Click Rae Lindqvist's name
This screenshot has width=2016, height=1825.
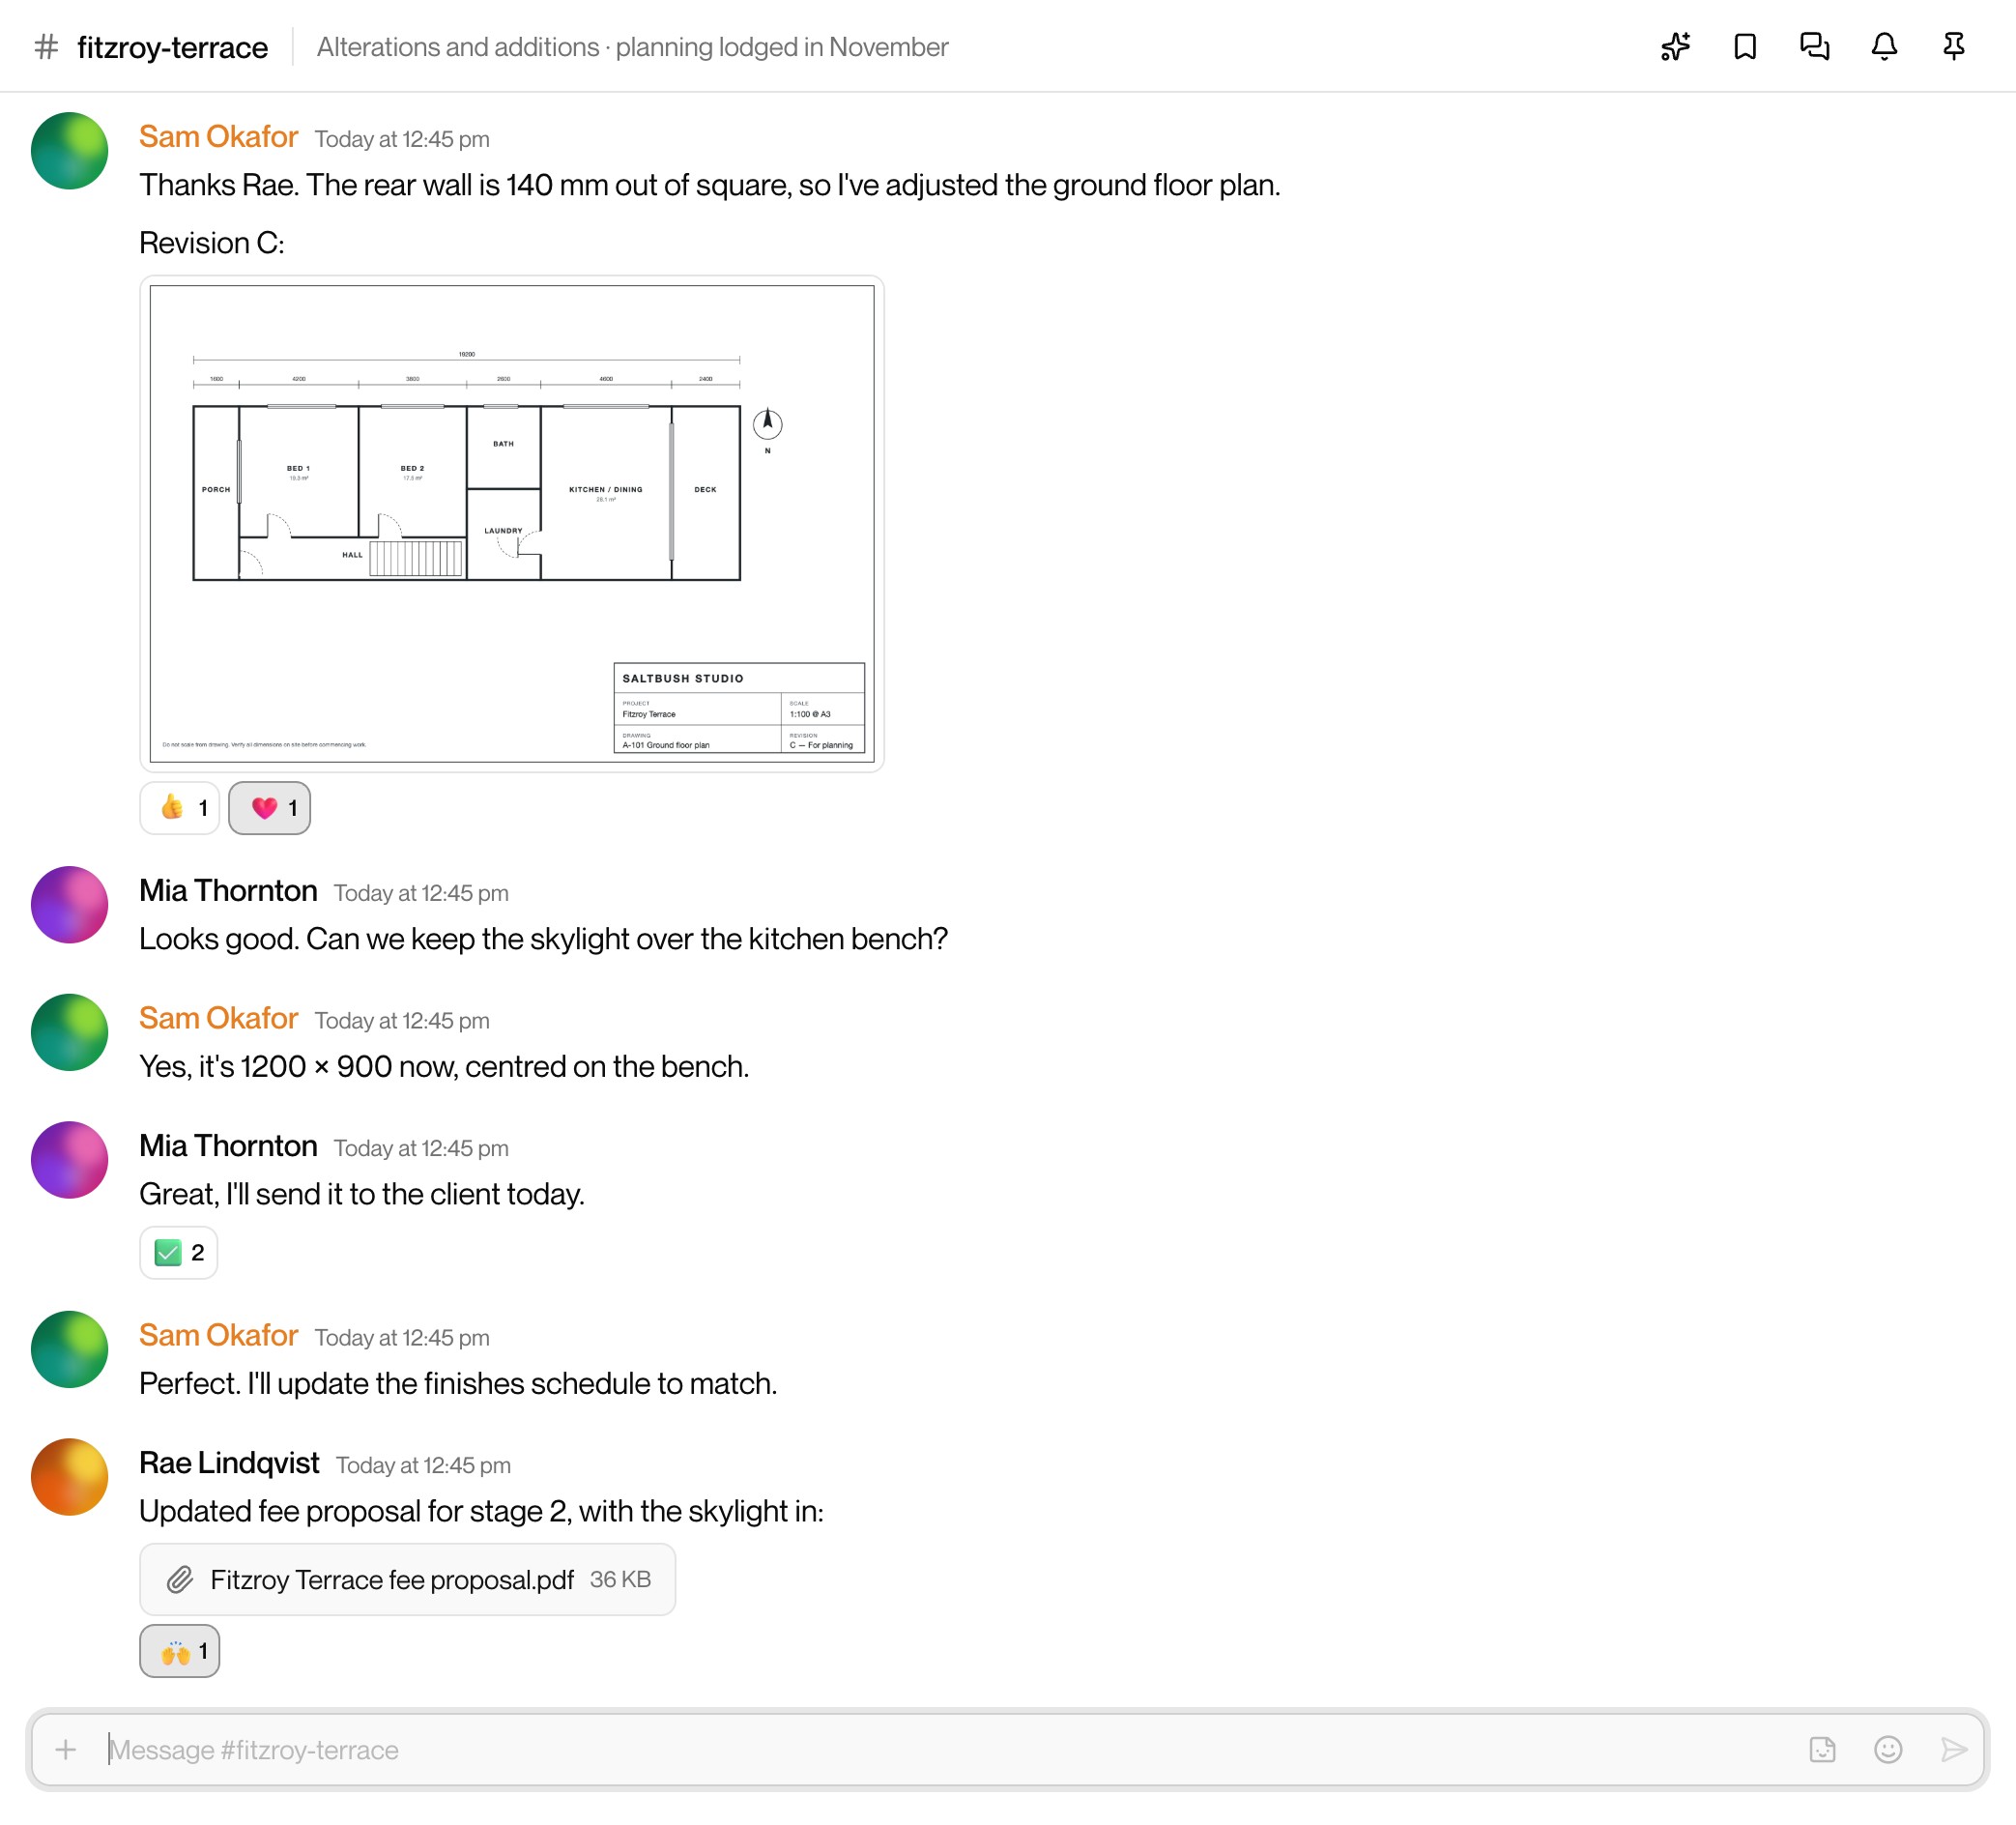229,1463
